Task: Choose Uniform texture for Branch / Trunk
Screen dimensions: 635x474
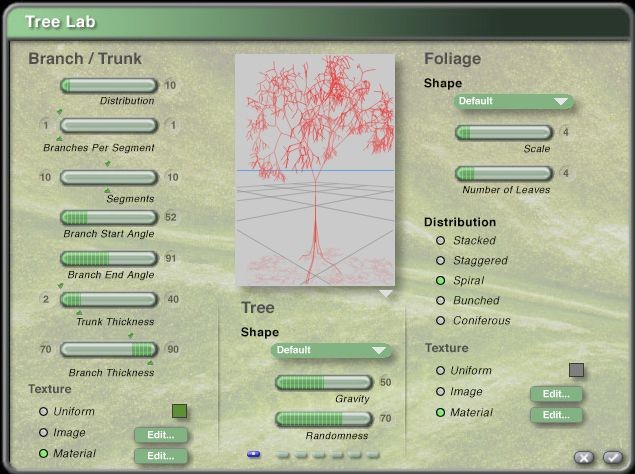Action: pyautogui.click(x=43, y=411)
